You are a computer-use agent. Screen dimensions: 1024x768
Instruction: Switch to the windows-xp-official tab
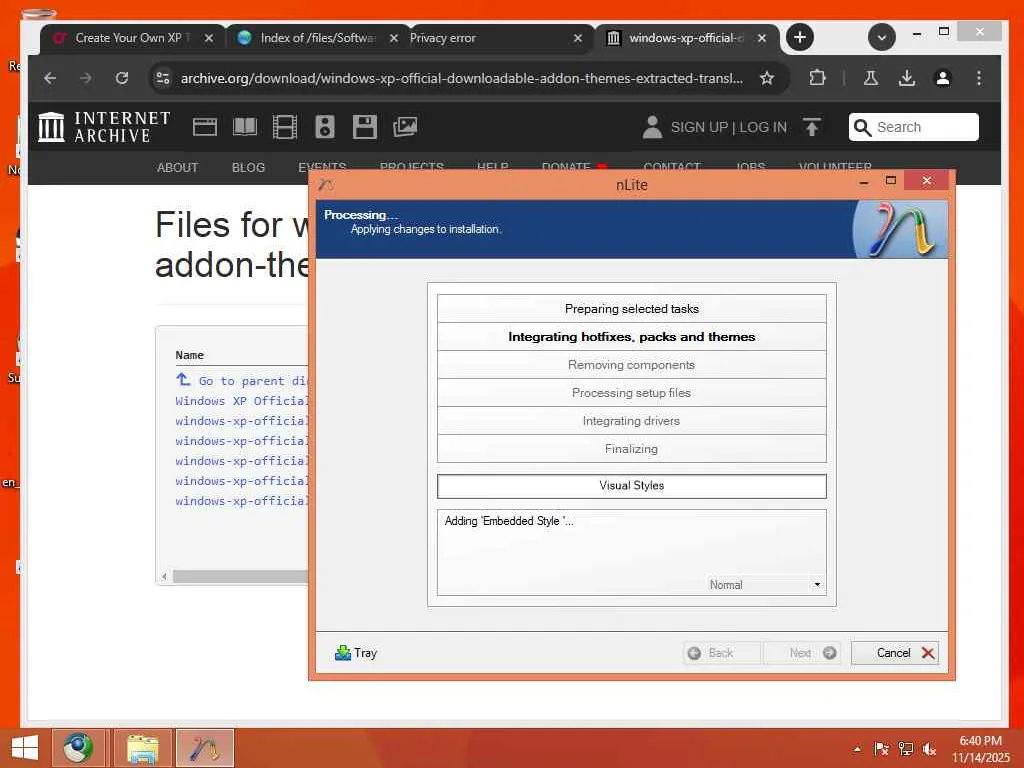tap(686, 38)
